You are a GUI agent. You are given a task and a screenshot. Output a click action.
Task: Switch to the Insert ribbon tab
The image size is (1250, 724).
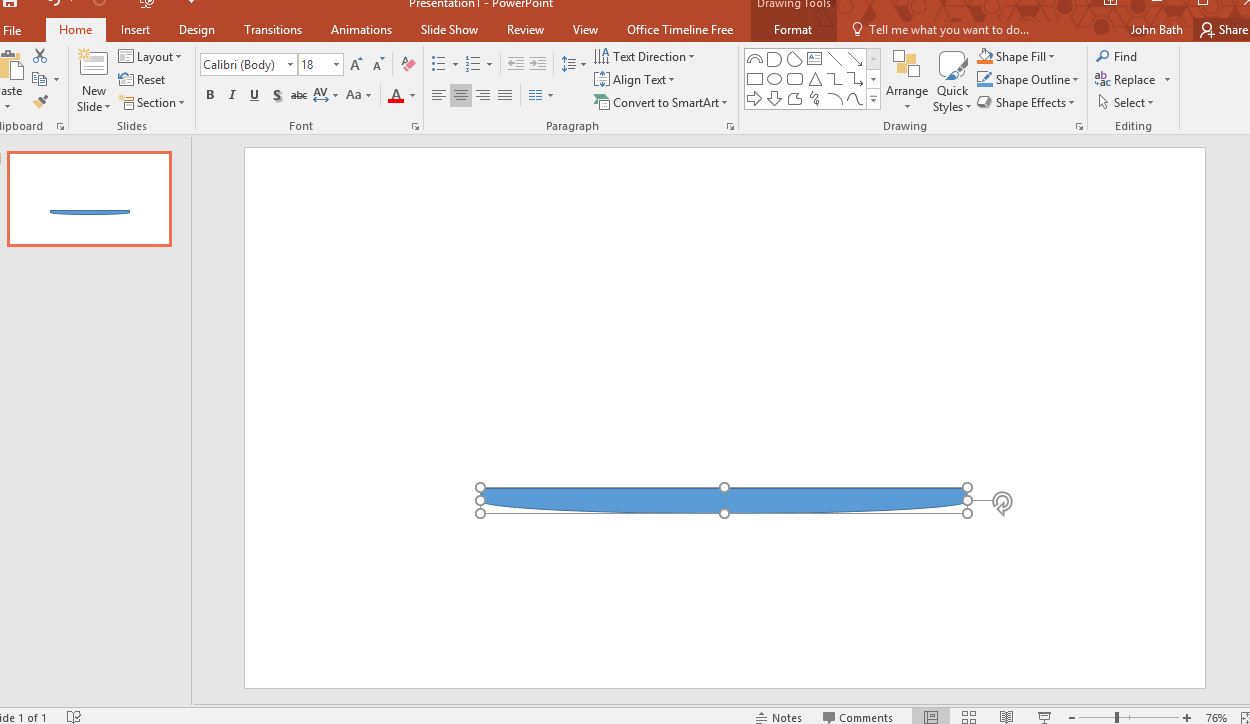tap(135, 29)
